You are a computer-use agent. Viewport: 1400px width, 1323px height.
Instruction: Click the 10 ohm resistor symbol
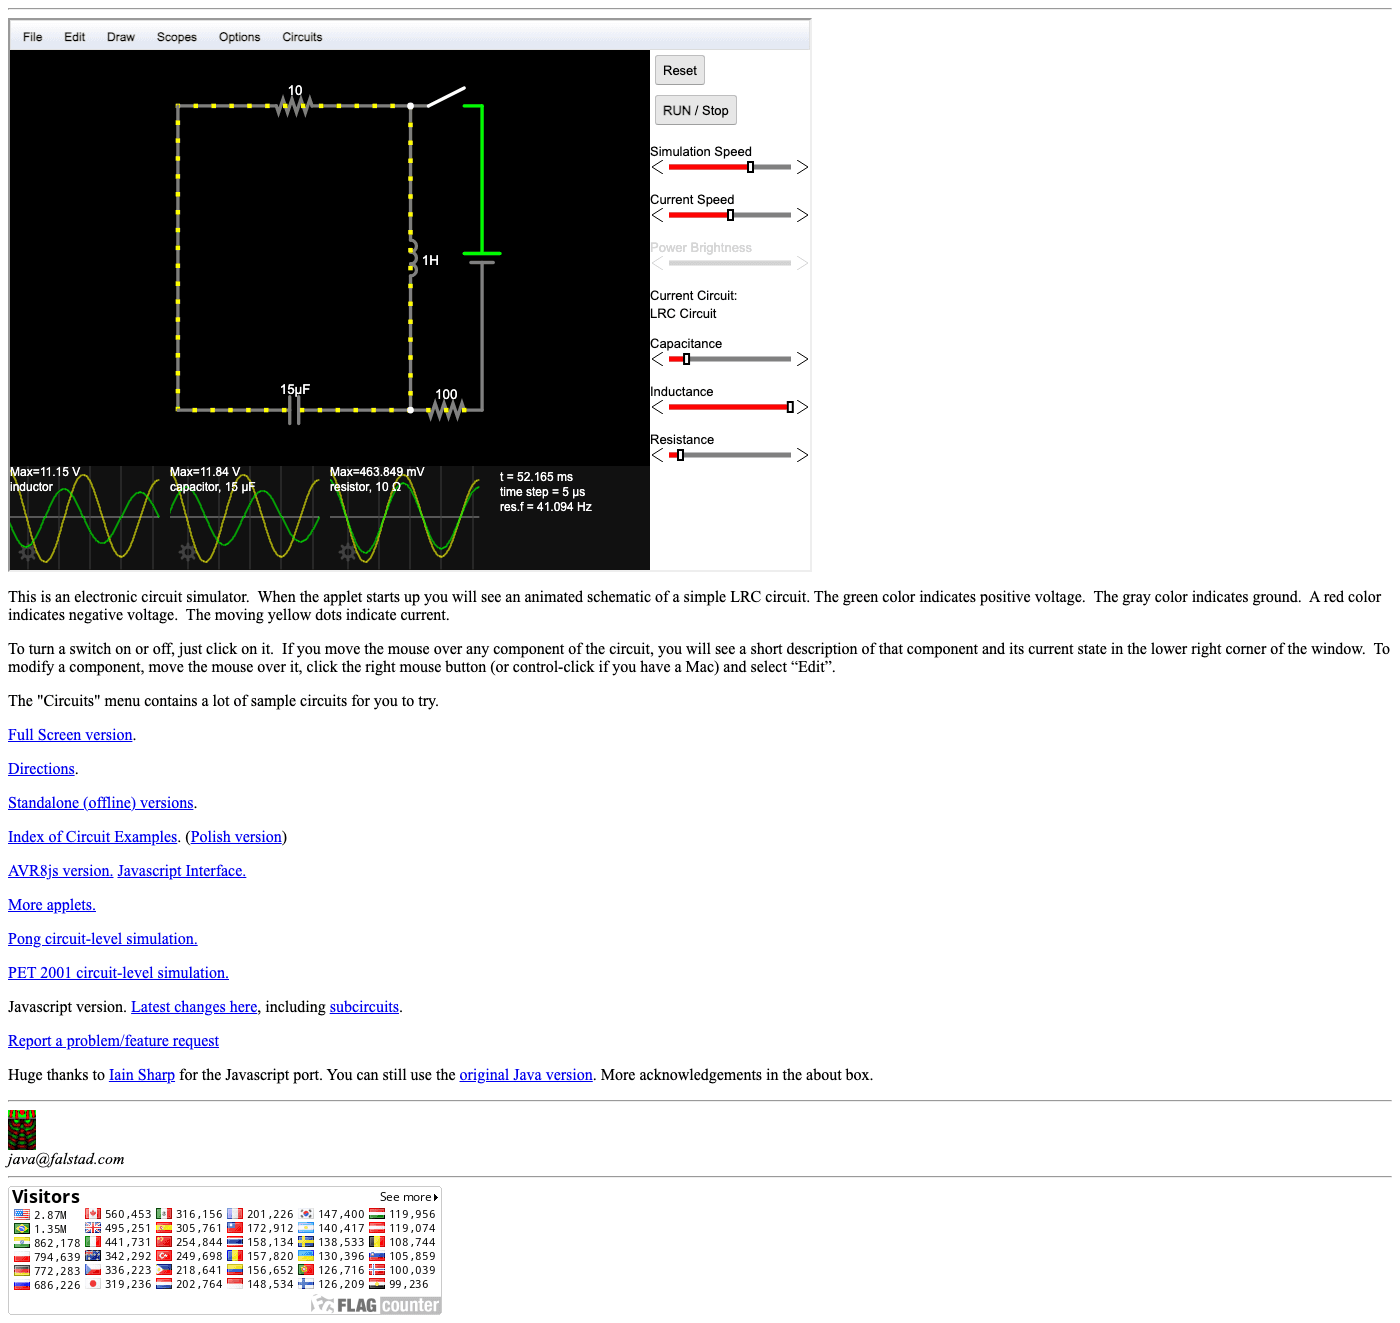[x=294, y=105]
